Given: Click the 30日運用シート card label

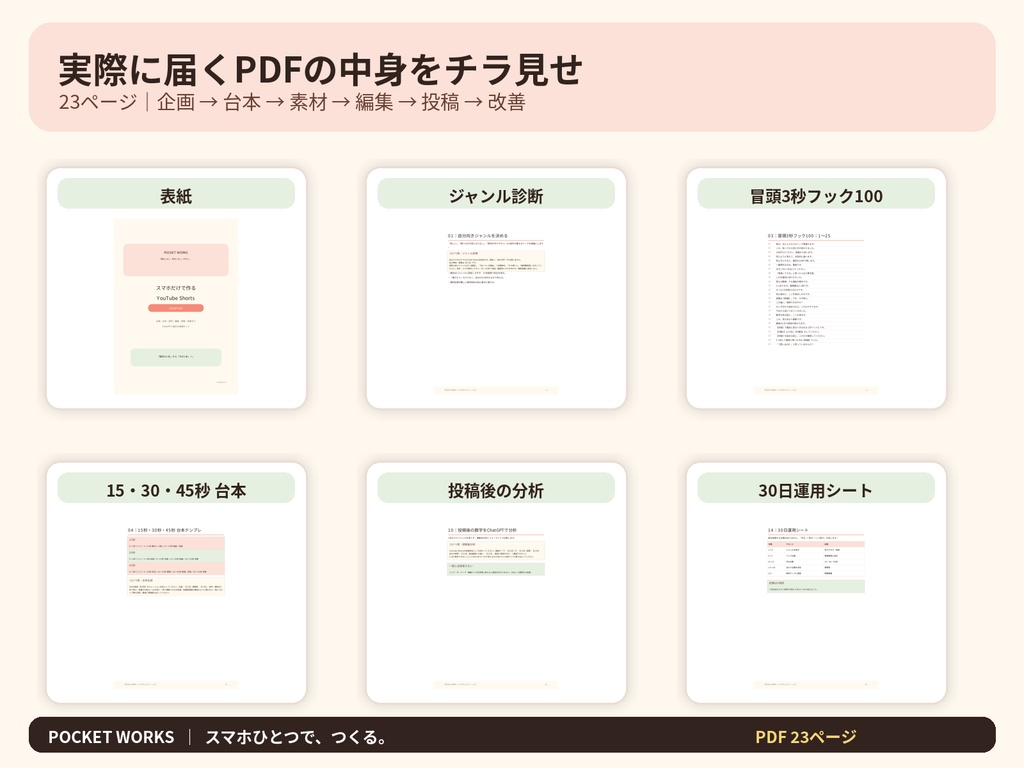Looking at the screenshot, I should tap(816, 490).
